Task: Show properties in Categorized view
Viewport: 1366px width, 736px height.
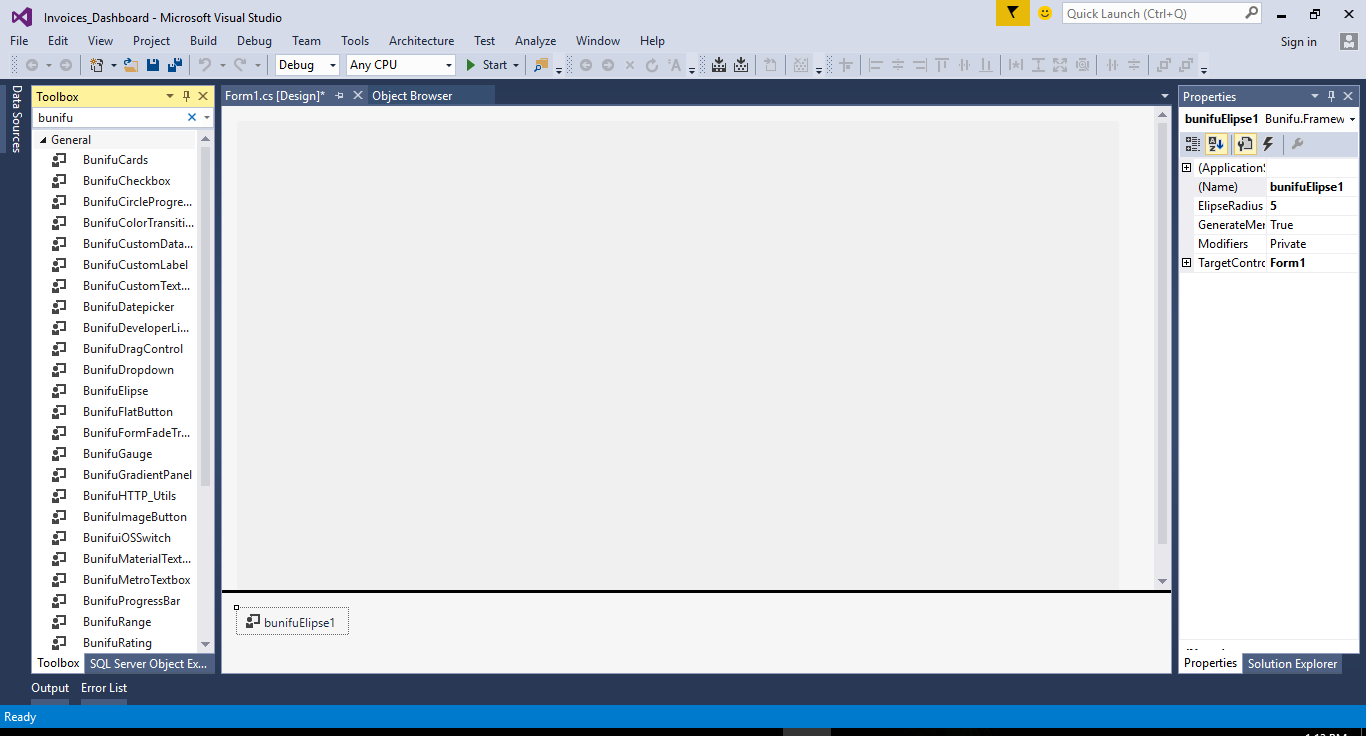Action: (1193, 144)
